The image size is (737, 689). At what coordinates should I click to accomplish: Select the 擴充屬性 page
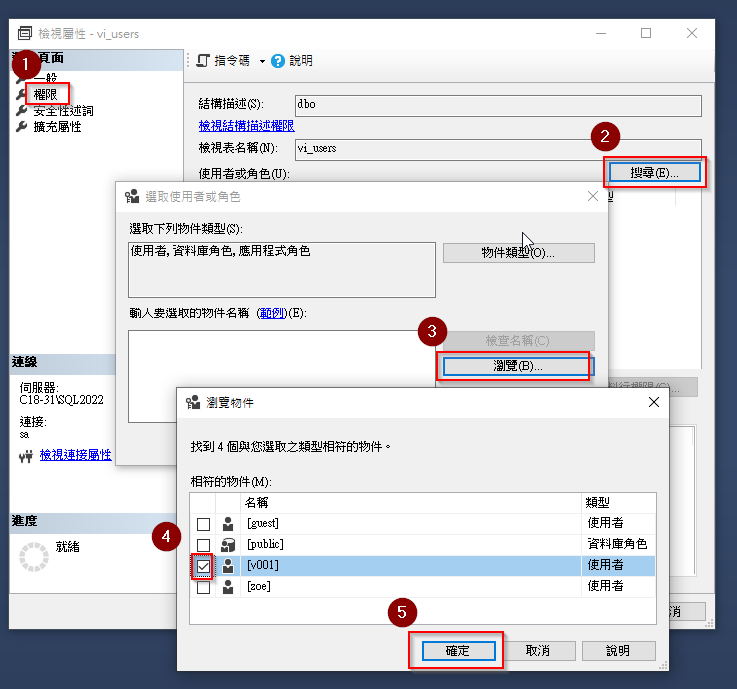click(x=57, y=127)
